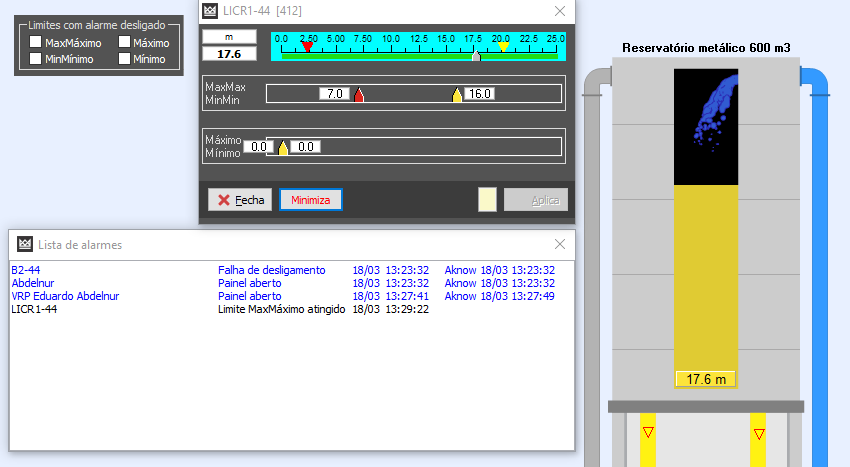Close the LICR1-44 dialog window

click(x=560, y=11)
